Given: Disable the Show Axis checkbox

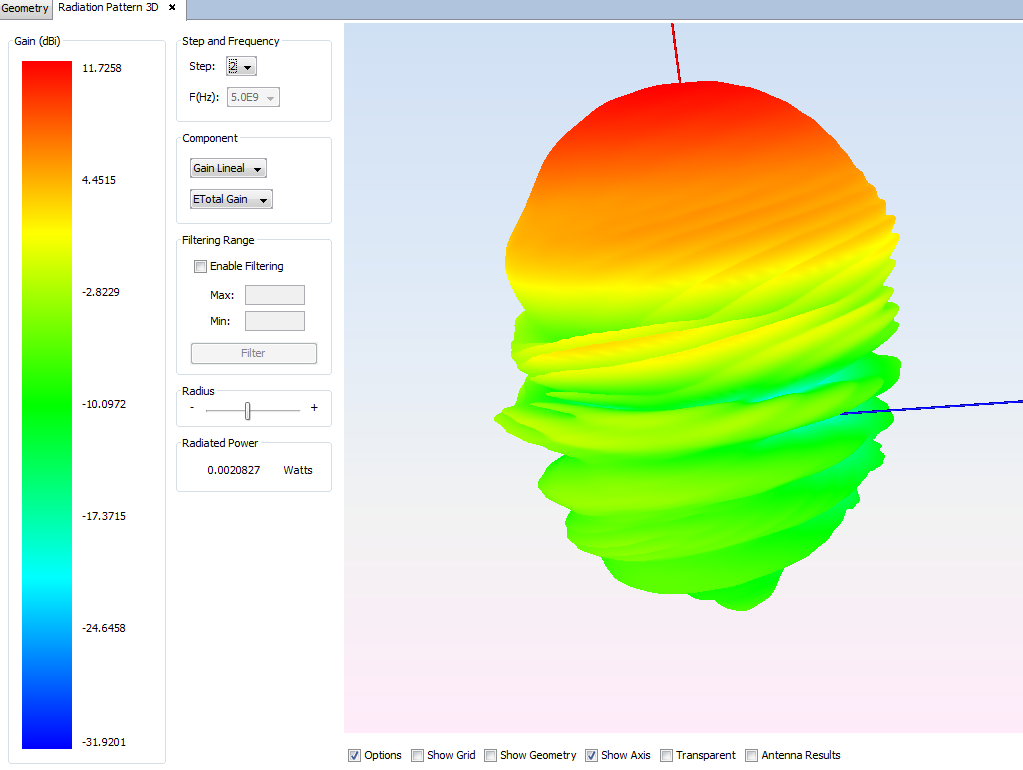Looking at the screenshot, I should click(x=591, y=756).
